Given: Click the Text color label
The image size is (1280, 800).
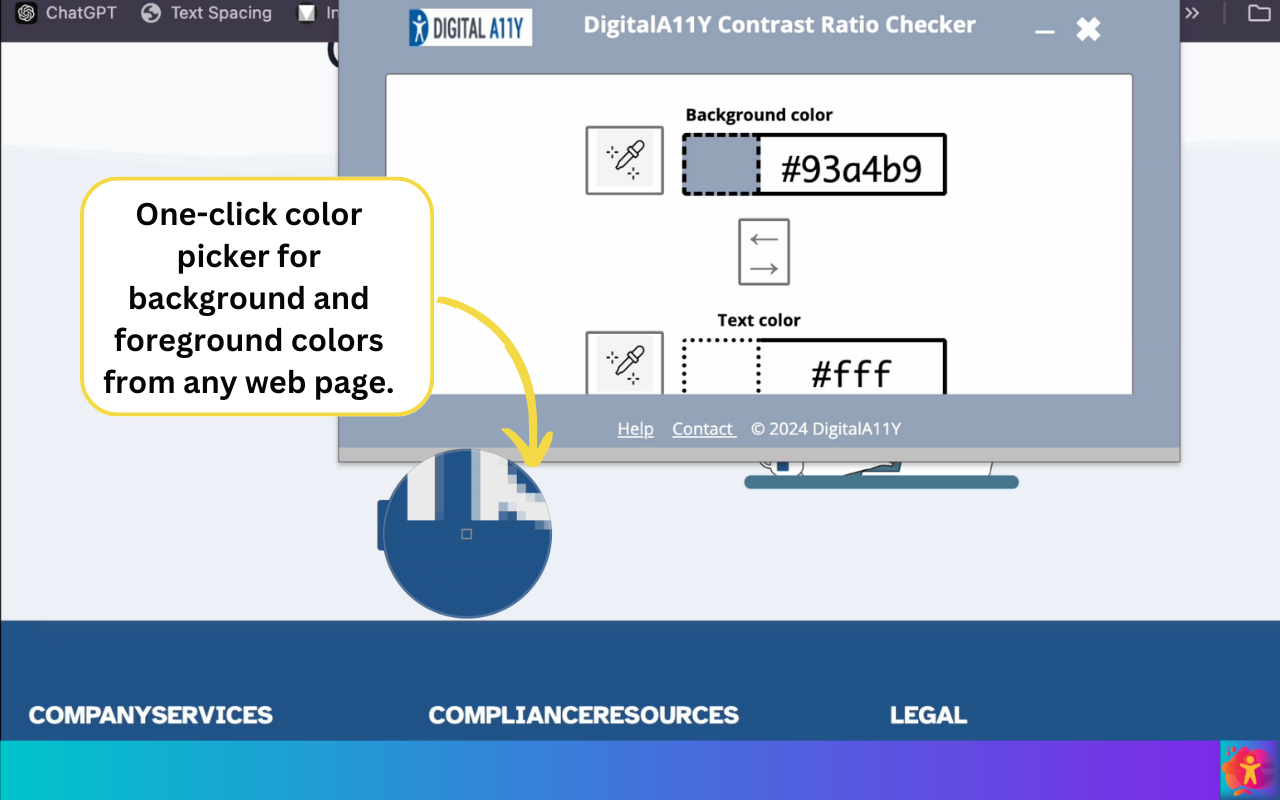Looking at the screenshot, I should point(759,320).
